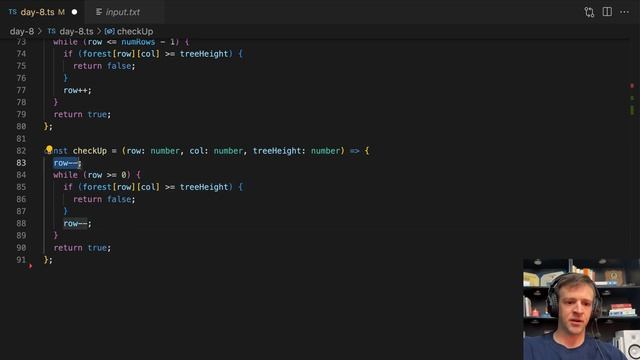640x360 pixels.
Task: Click the checkUp function name on line 82
Action: (x=90, y=151)
